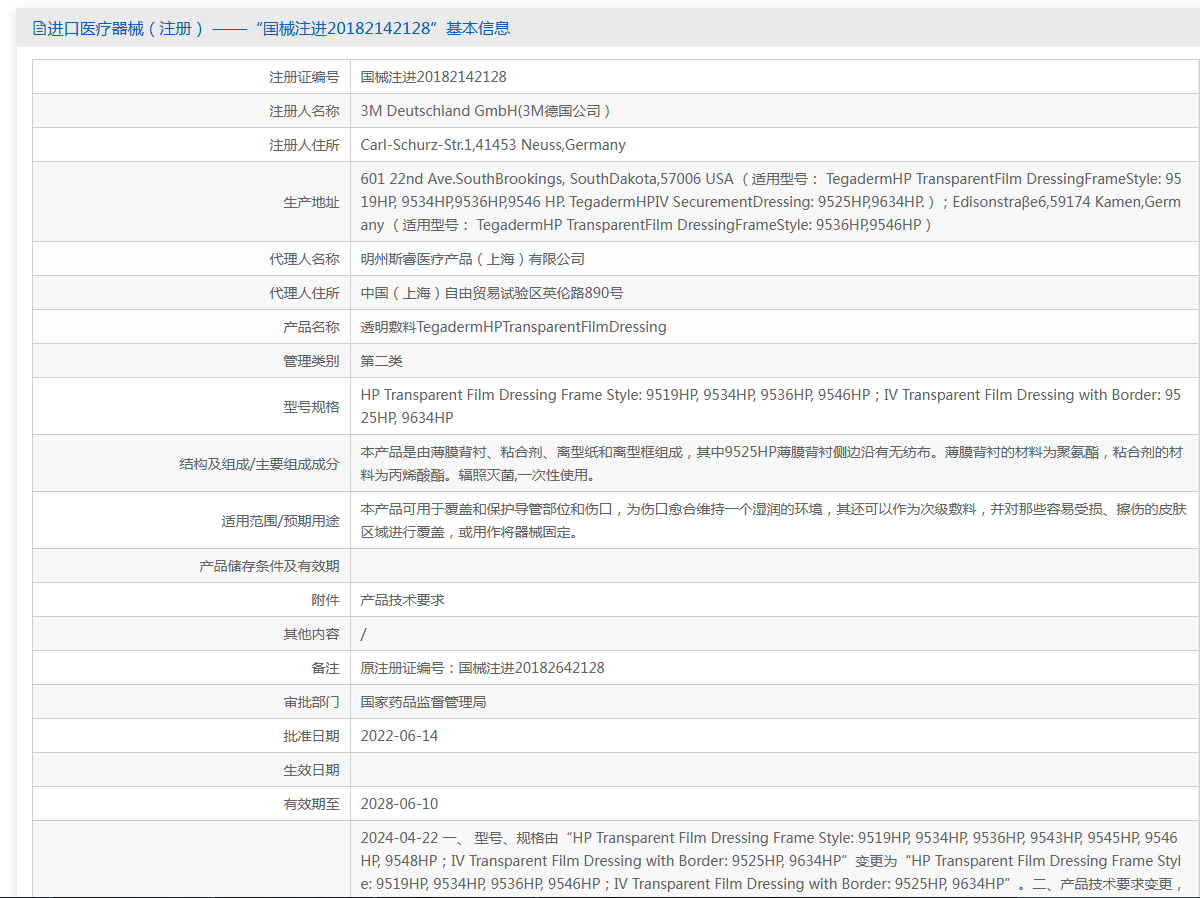Click the 其他内容 label
The height and width of the screenshot is (898, 1200).
311,634
